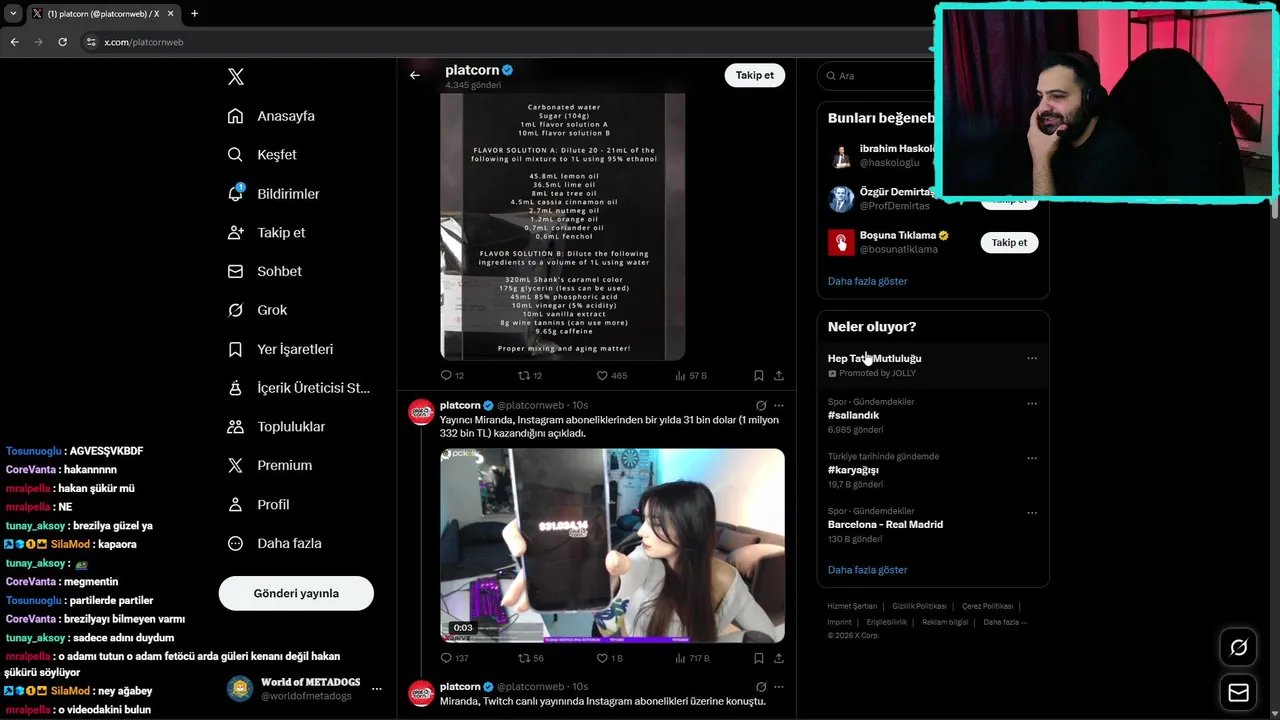Image resolution: width=1280 pixels, height=720 pixels.
Task: Repost the recipe post with 12 reposts
Action: tap(529, 376)
